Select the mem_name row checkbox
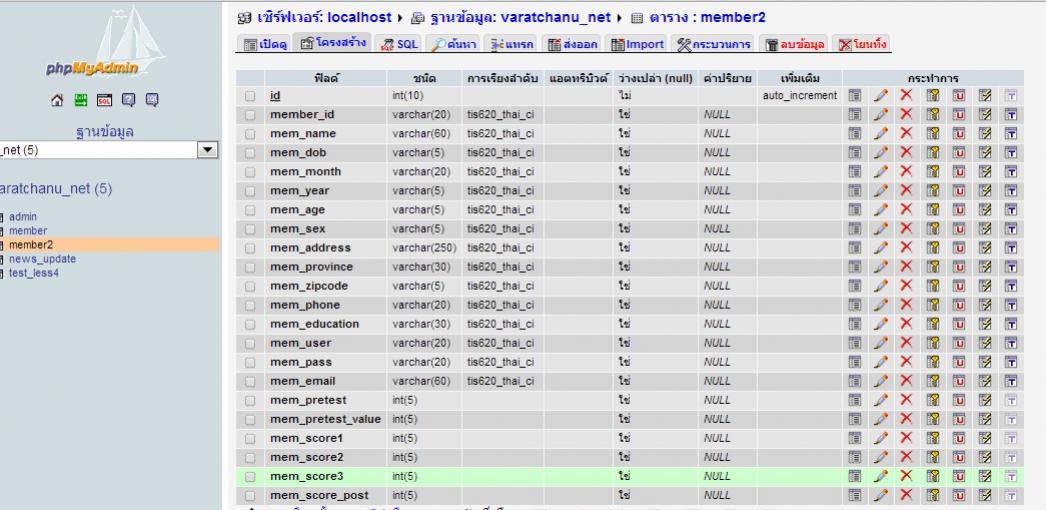Viewport: 1046px width, 510px height. click(249, 134)
